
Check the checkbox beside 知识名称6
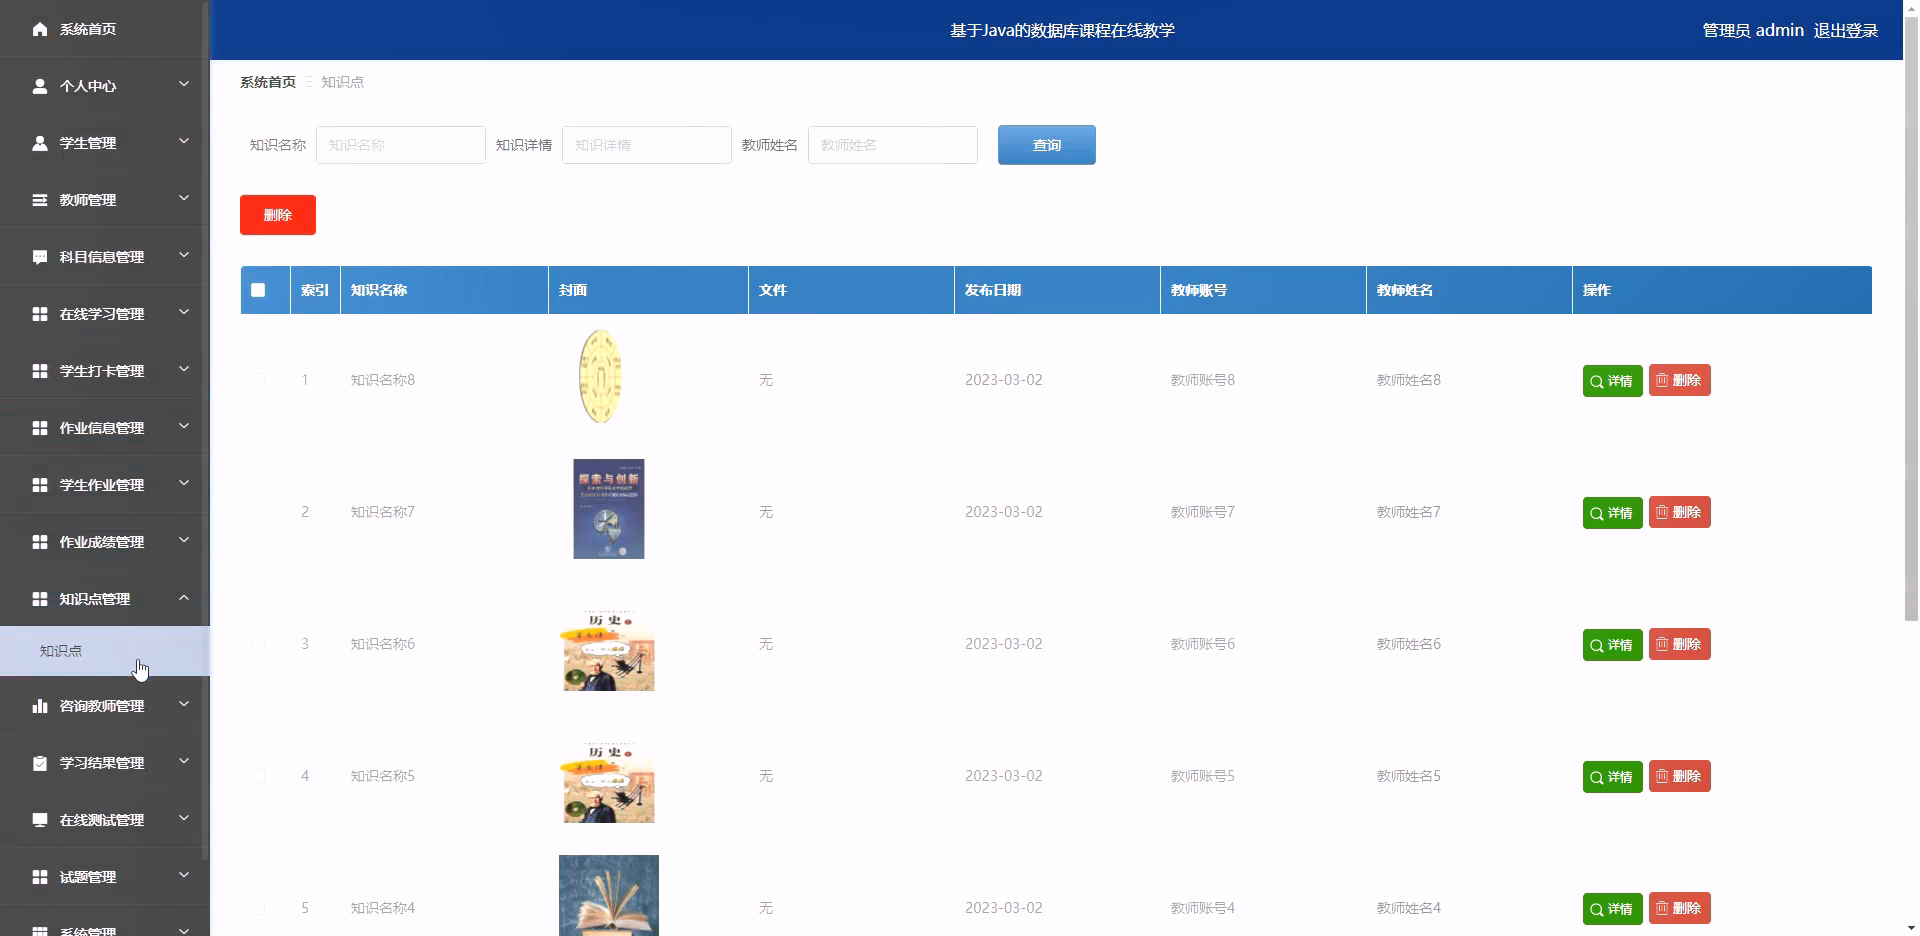(x=258, y=644)
